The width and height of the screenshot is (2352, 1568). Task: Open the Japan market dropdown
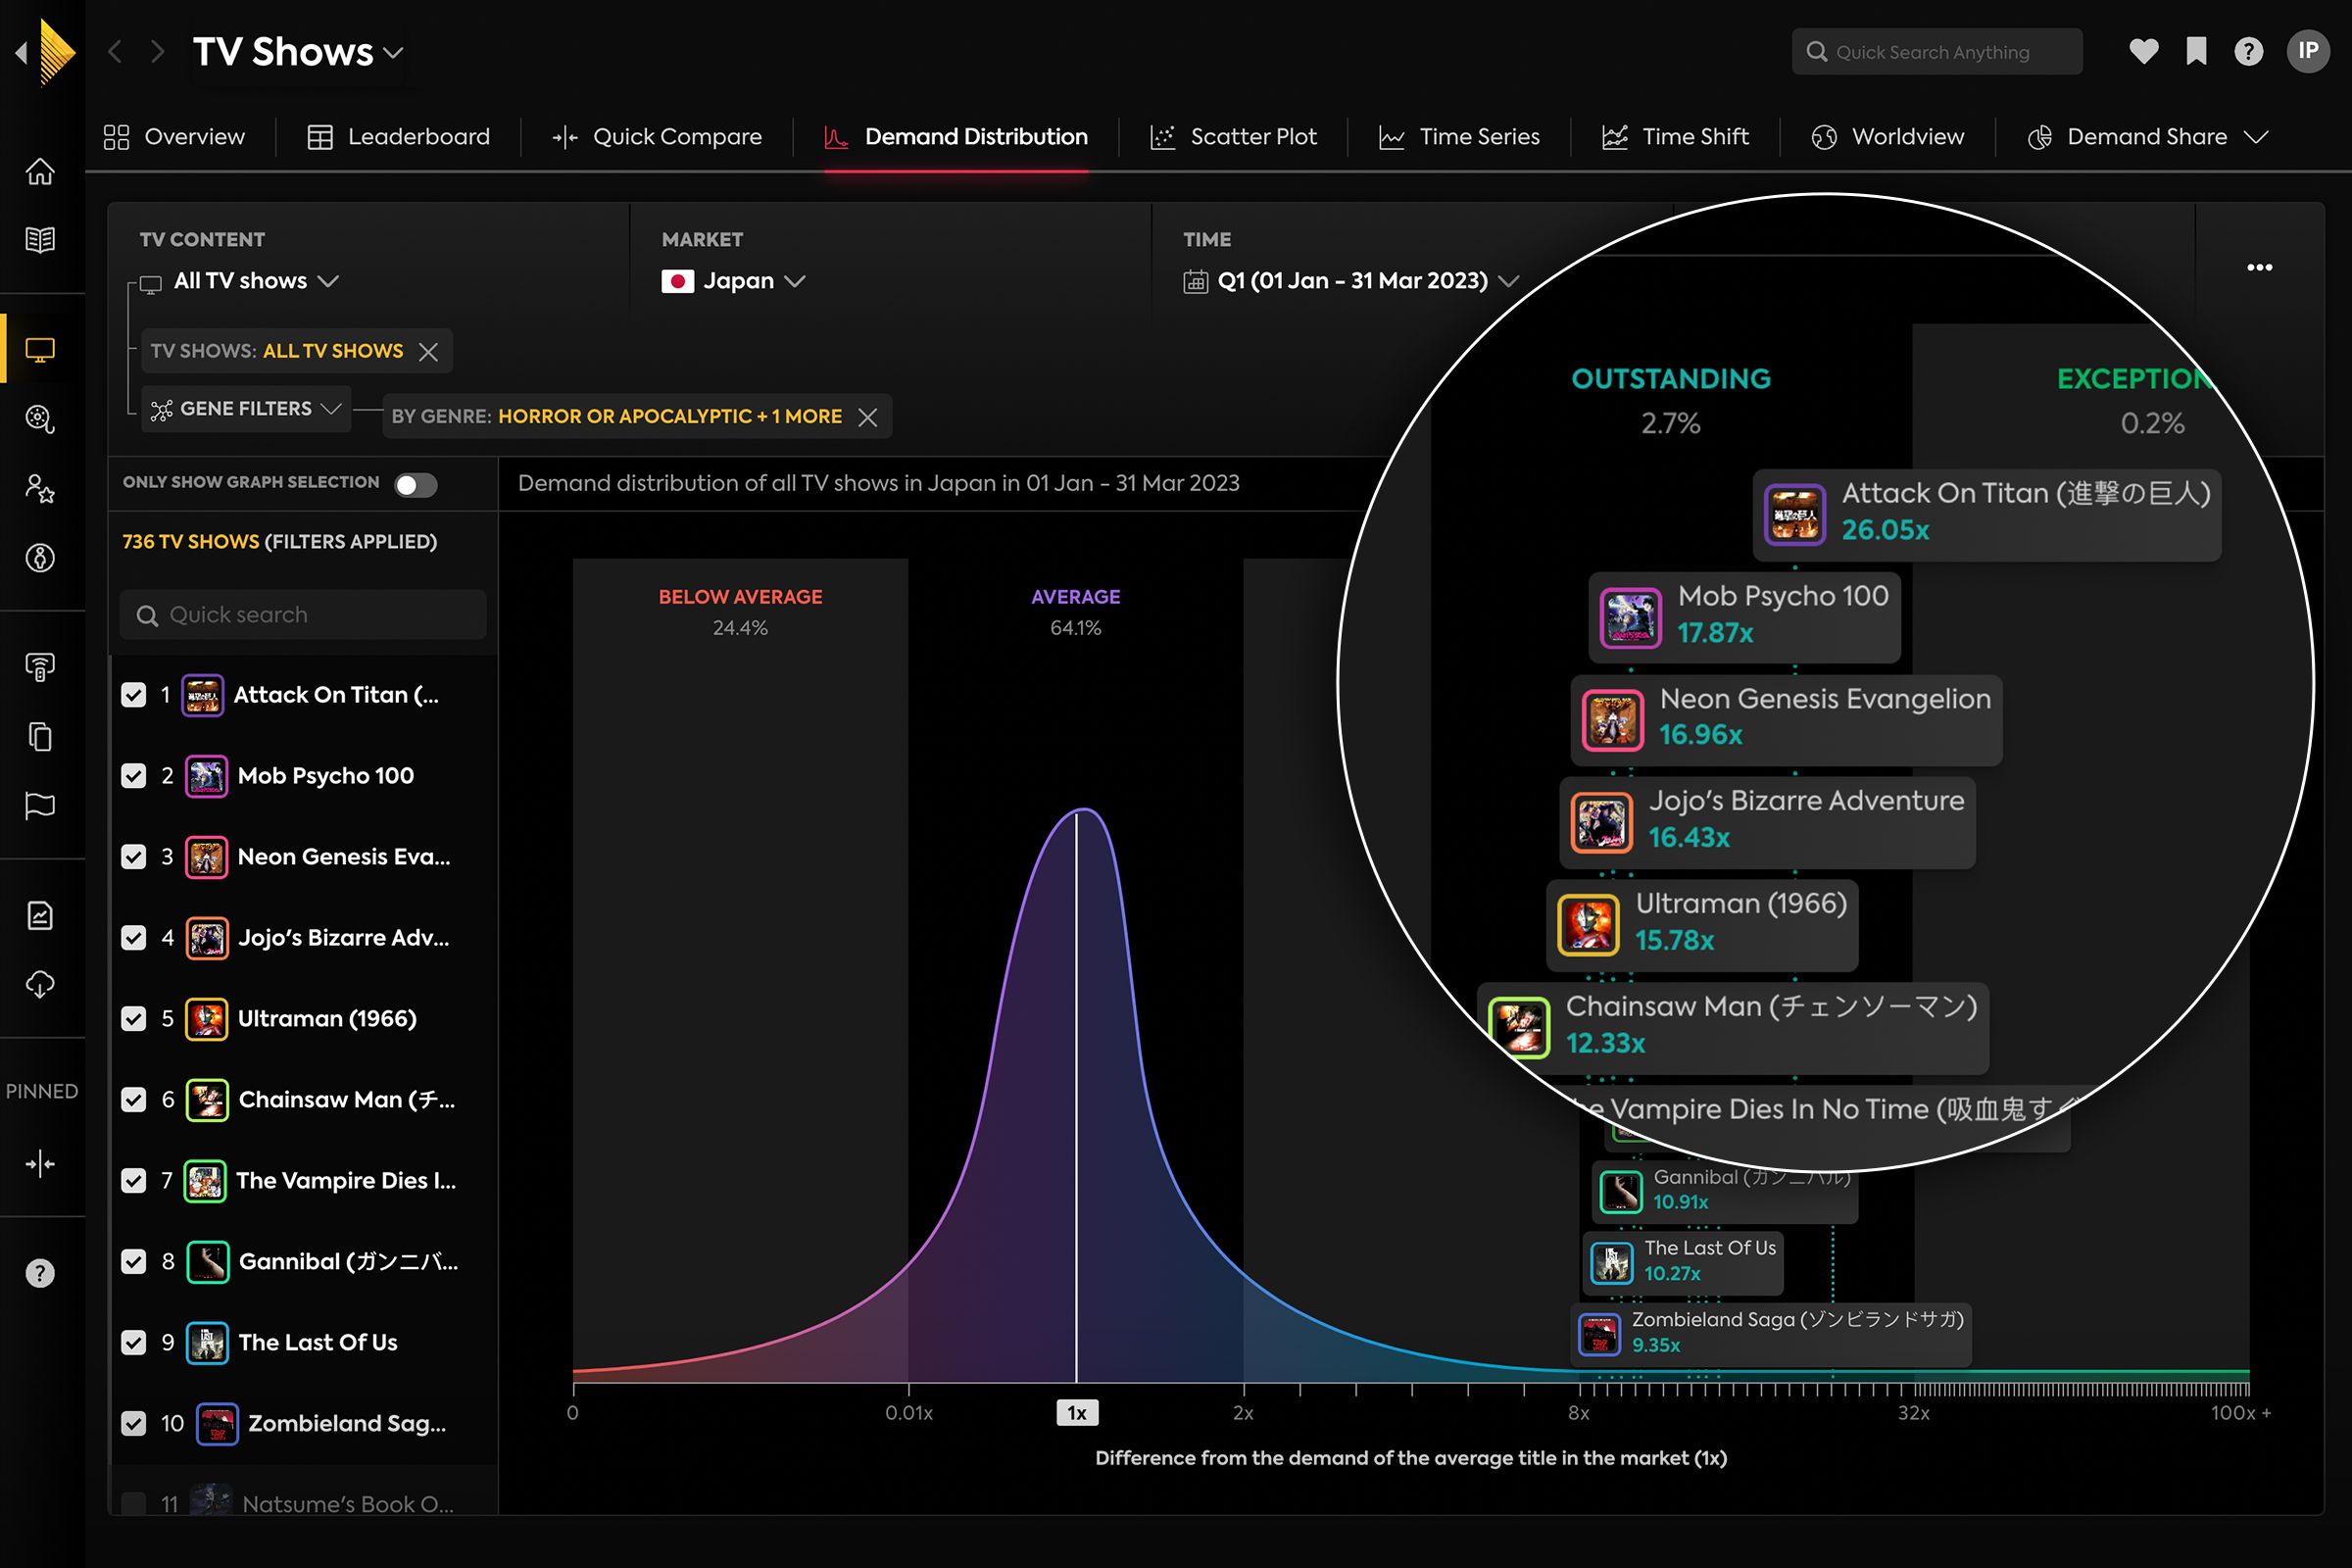tap(733, 281)
